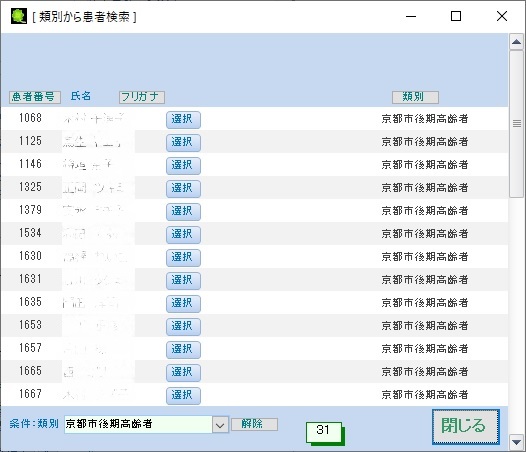Maximize the 類別から患者検索 window

[x=456, y=16]
